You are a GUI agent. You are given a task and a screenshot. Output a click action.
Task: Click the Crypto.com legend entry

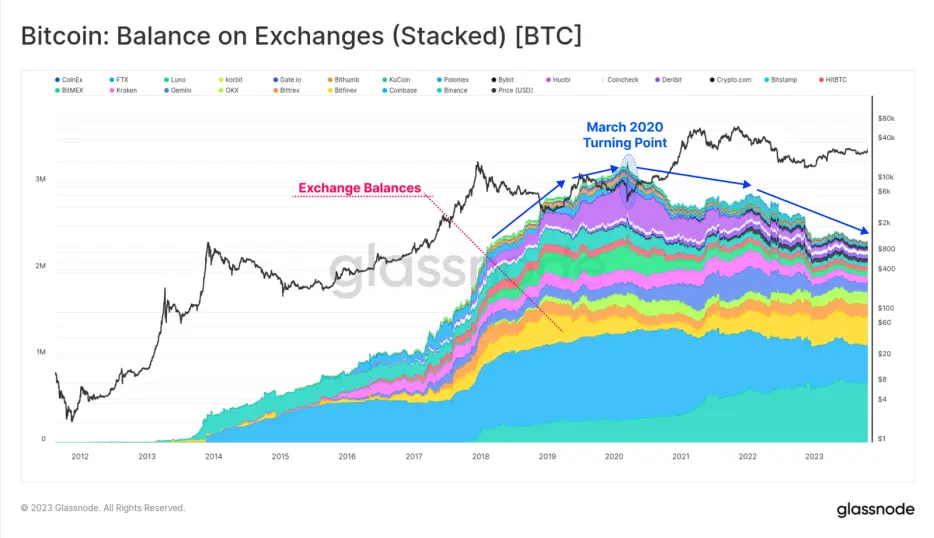point(730,80)
